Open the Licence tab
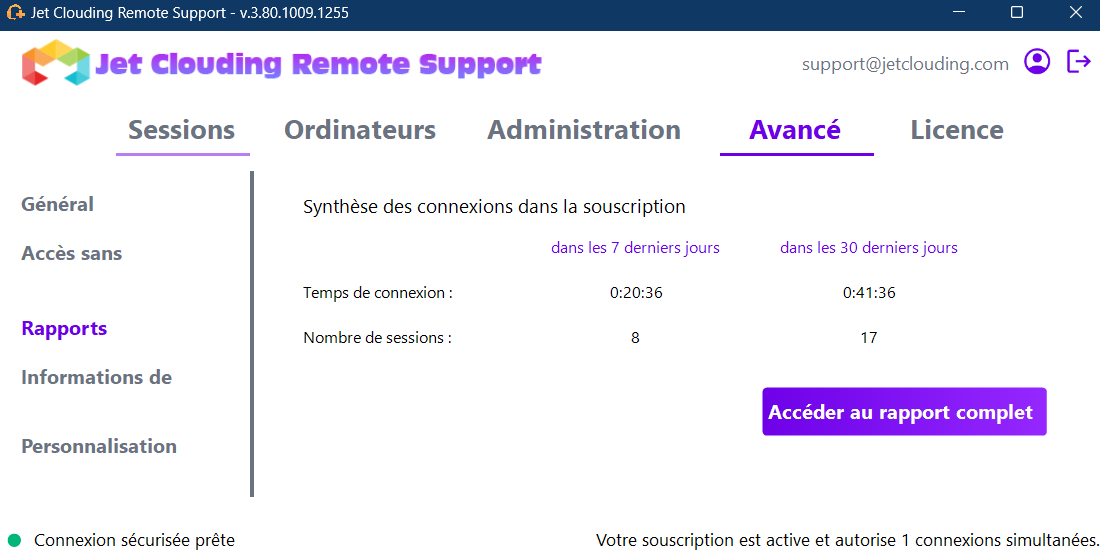The height and width of the screenshot is (551, 1100). click(x=957, y=130)
